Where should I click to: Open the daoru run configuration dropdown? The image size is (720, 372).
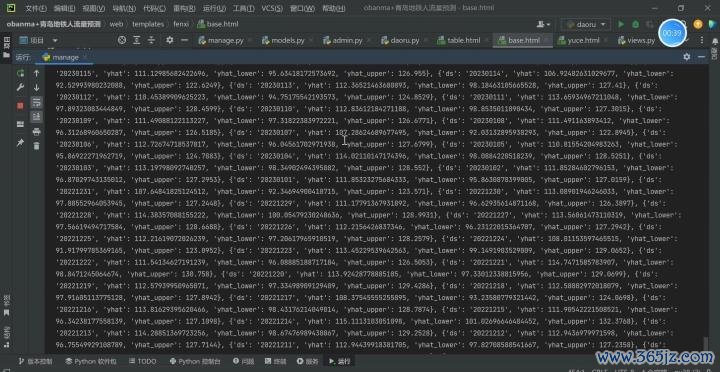tap(586, 24)
